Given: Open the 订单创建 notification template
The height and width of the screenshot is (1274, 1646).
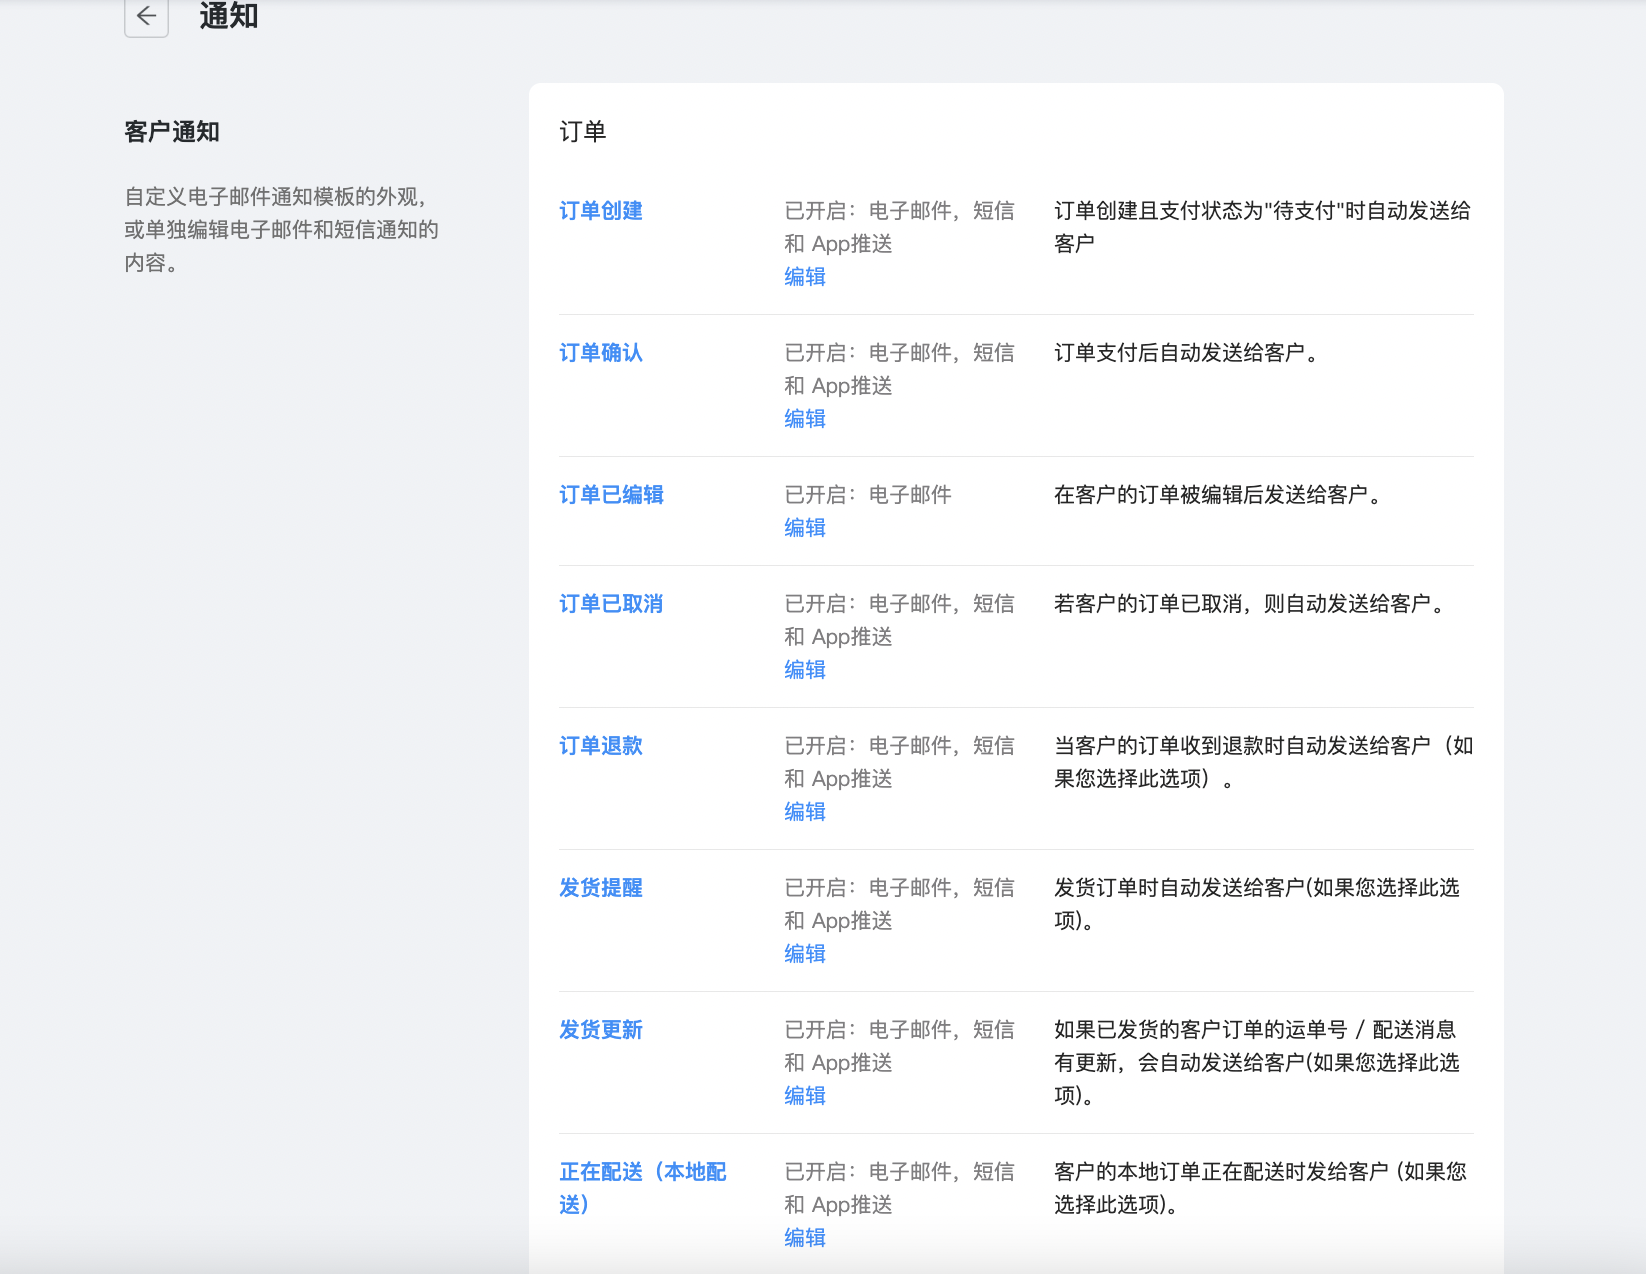Looking at the screenshot, I should click(x=601, y=211).
